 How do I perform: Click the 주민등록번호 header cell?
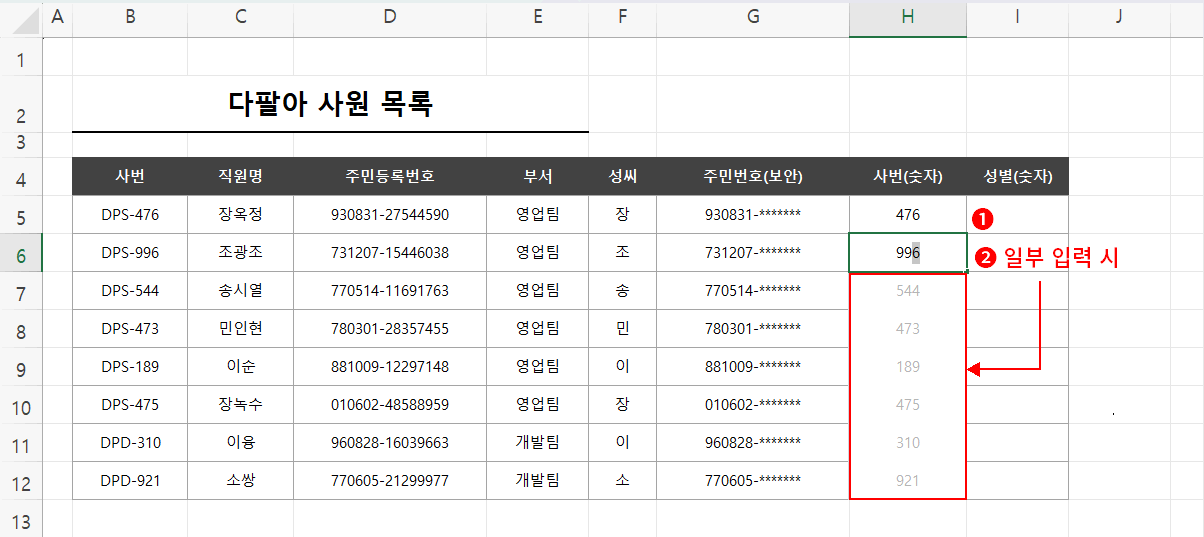(390, 177)
